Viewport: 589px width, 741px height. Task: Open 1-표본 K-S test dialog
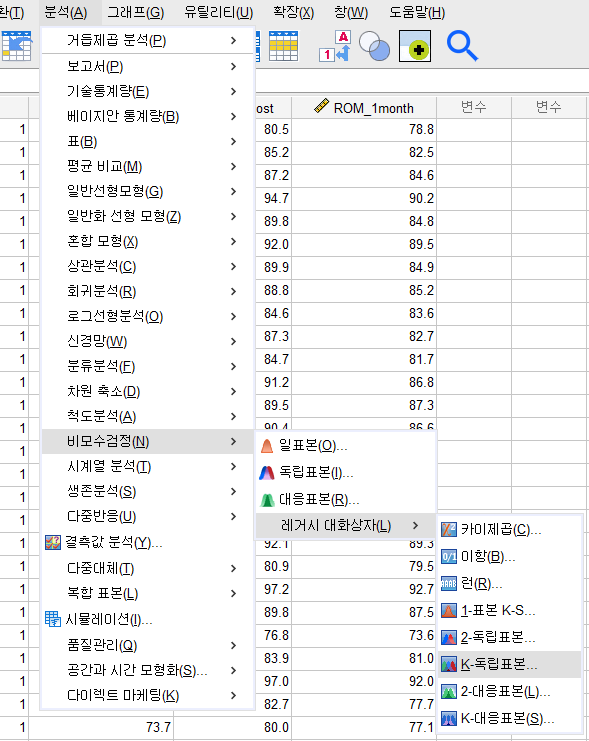pyautogui.click(x=510, y=611)
